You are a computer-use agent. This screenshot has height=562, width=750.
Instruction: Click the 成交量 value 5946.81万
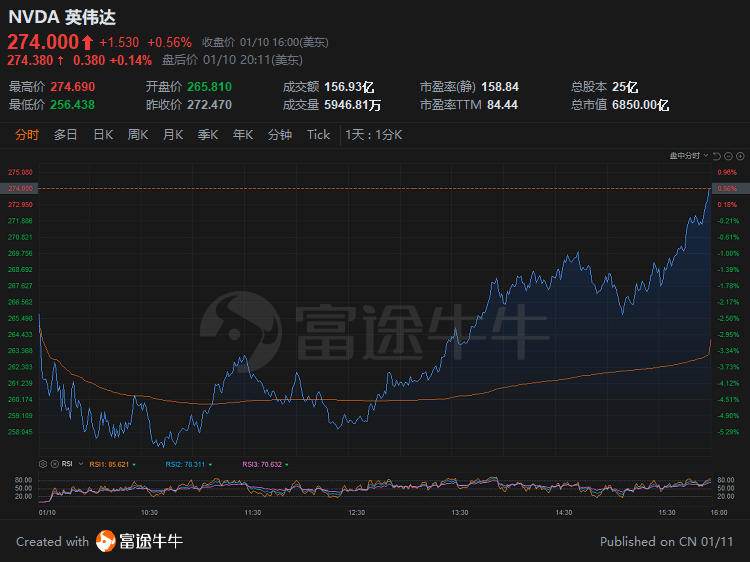[x=353, y=105]
